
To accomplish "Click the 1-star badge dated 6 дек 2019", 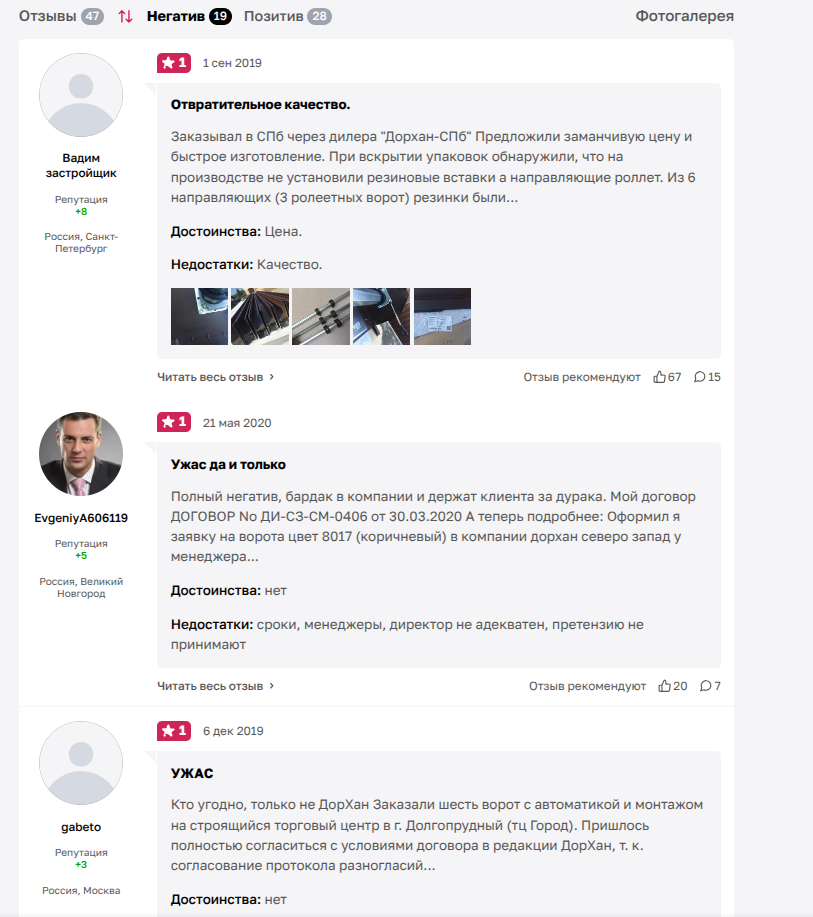I will (173, 731).
